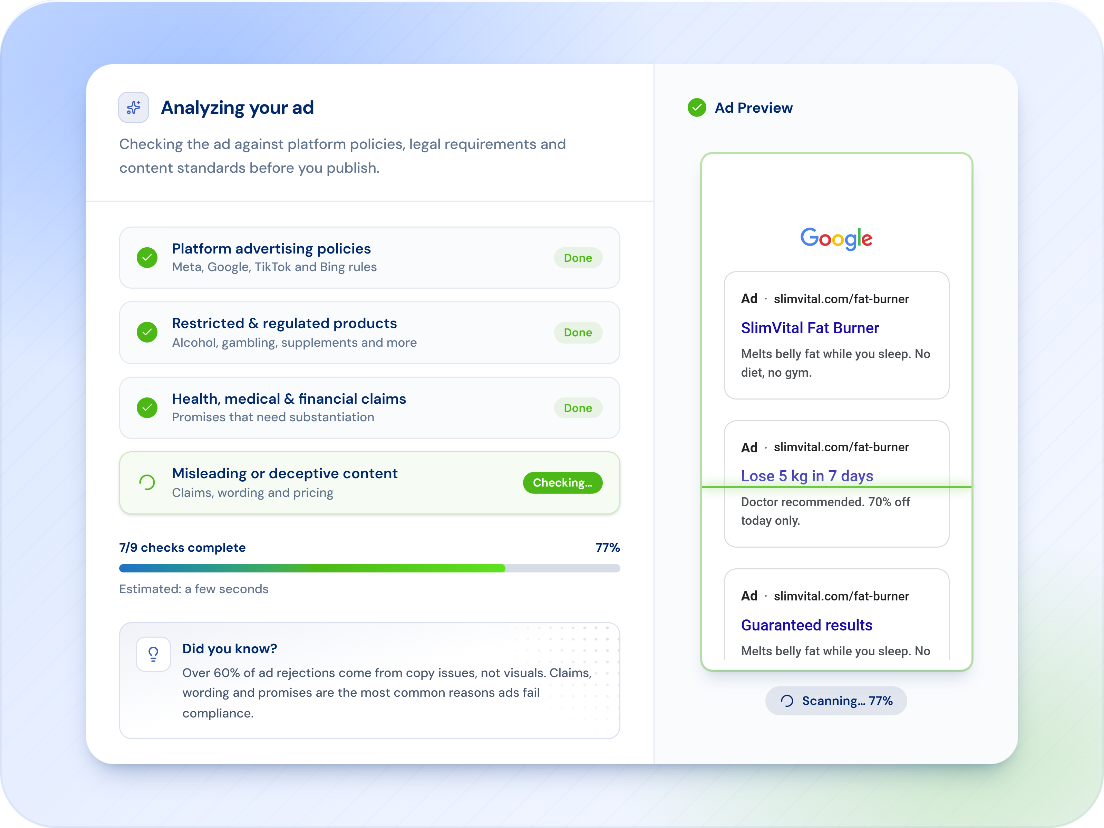Select the Health, medical & financial claims title

289,399
